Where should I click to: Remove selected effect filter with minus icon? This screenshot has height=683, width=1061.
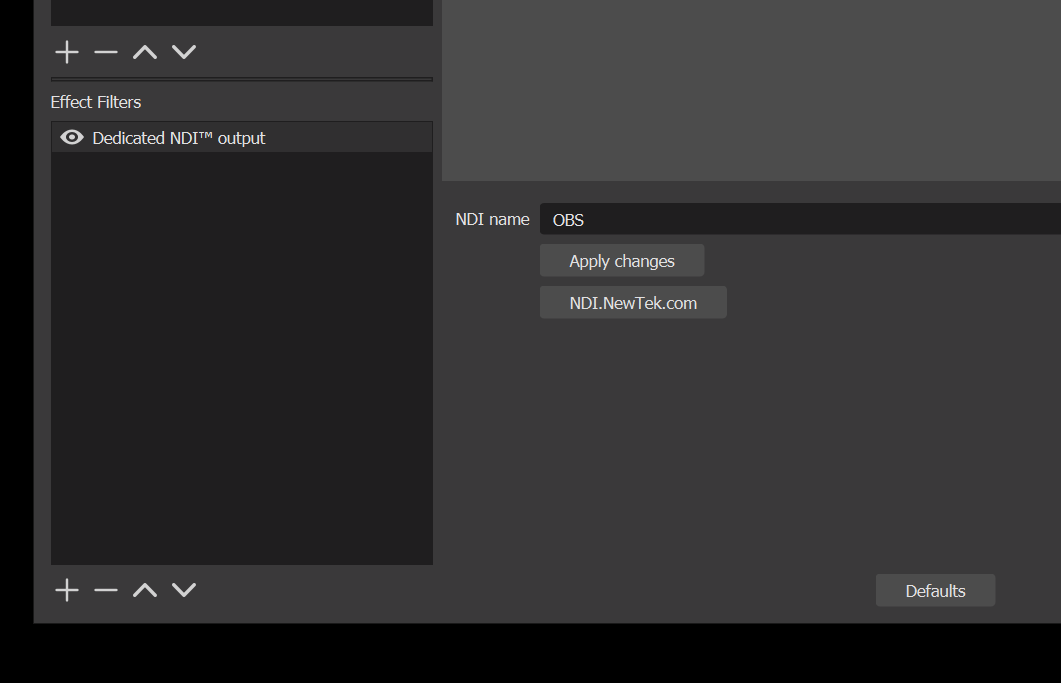pyautogui.click(x=106, y=590)
